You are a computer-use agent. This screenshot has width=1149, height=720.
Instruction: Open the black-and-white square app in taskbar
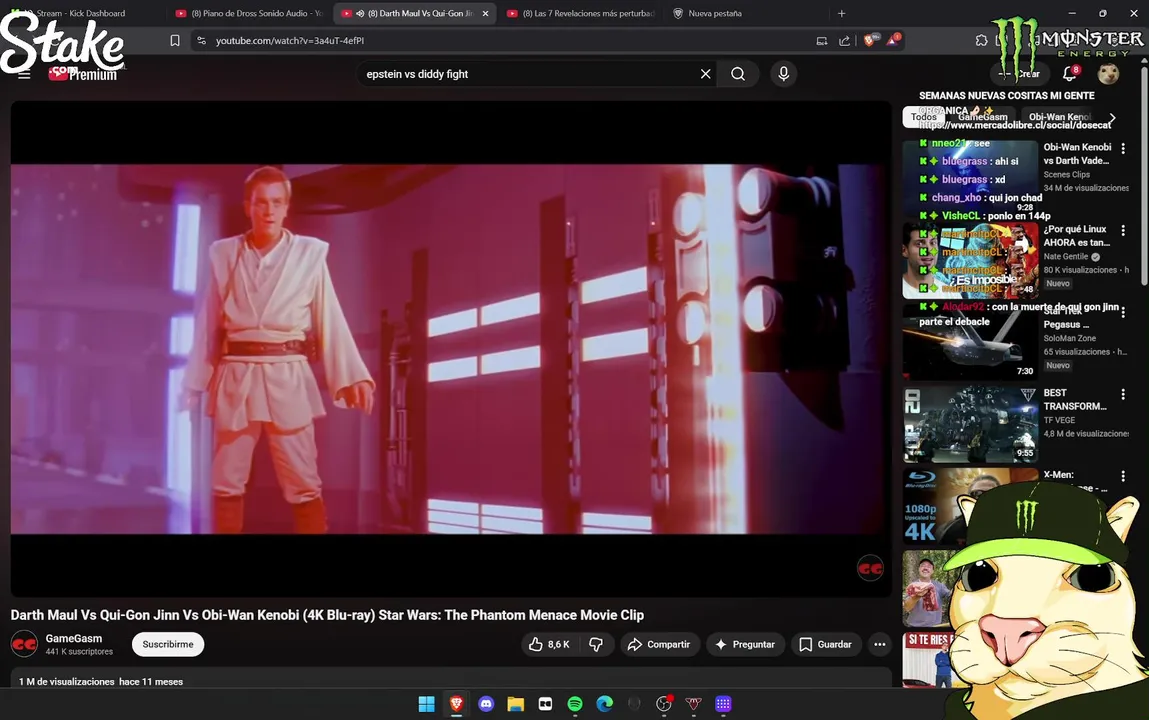click(545, 704)
